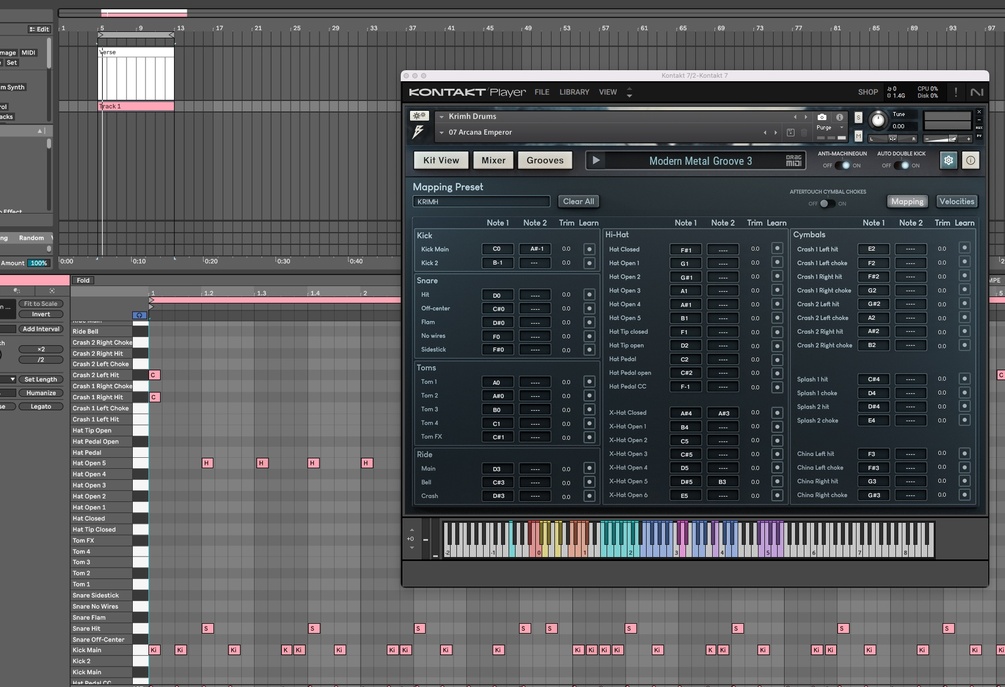Select the Mapping page button
The height and width of the screenshot is (687, 1005).
[x=907, y=201]
